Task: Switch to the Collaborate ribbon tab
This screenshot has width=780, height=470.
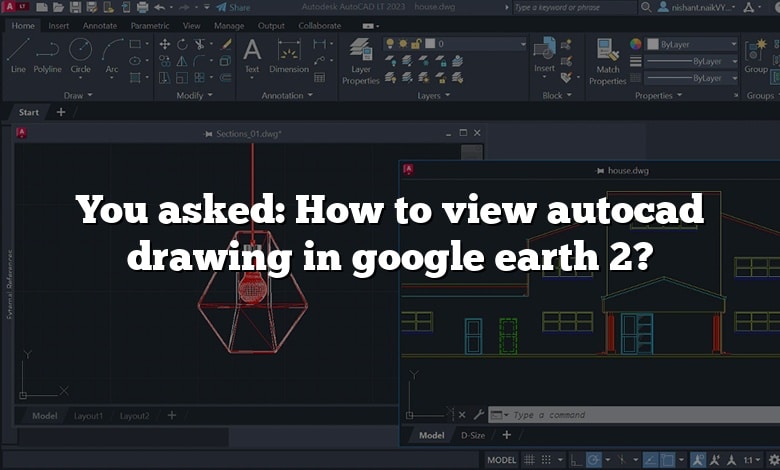Action: click(319, 25)
